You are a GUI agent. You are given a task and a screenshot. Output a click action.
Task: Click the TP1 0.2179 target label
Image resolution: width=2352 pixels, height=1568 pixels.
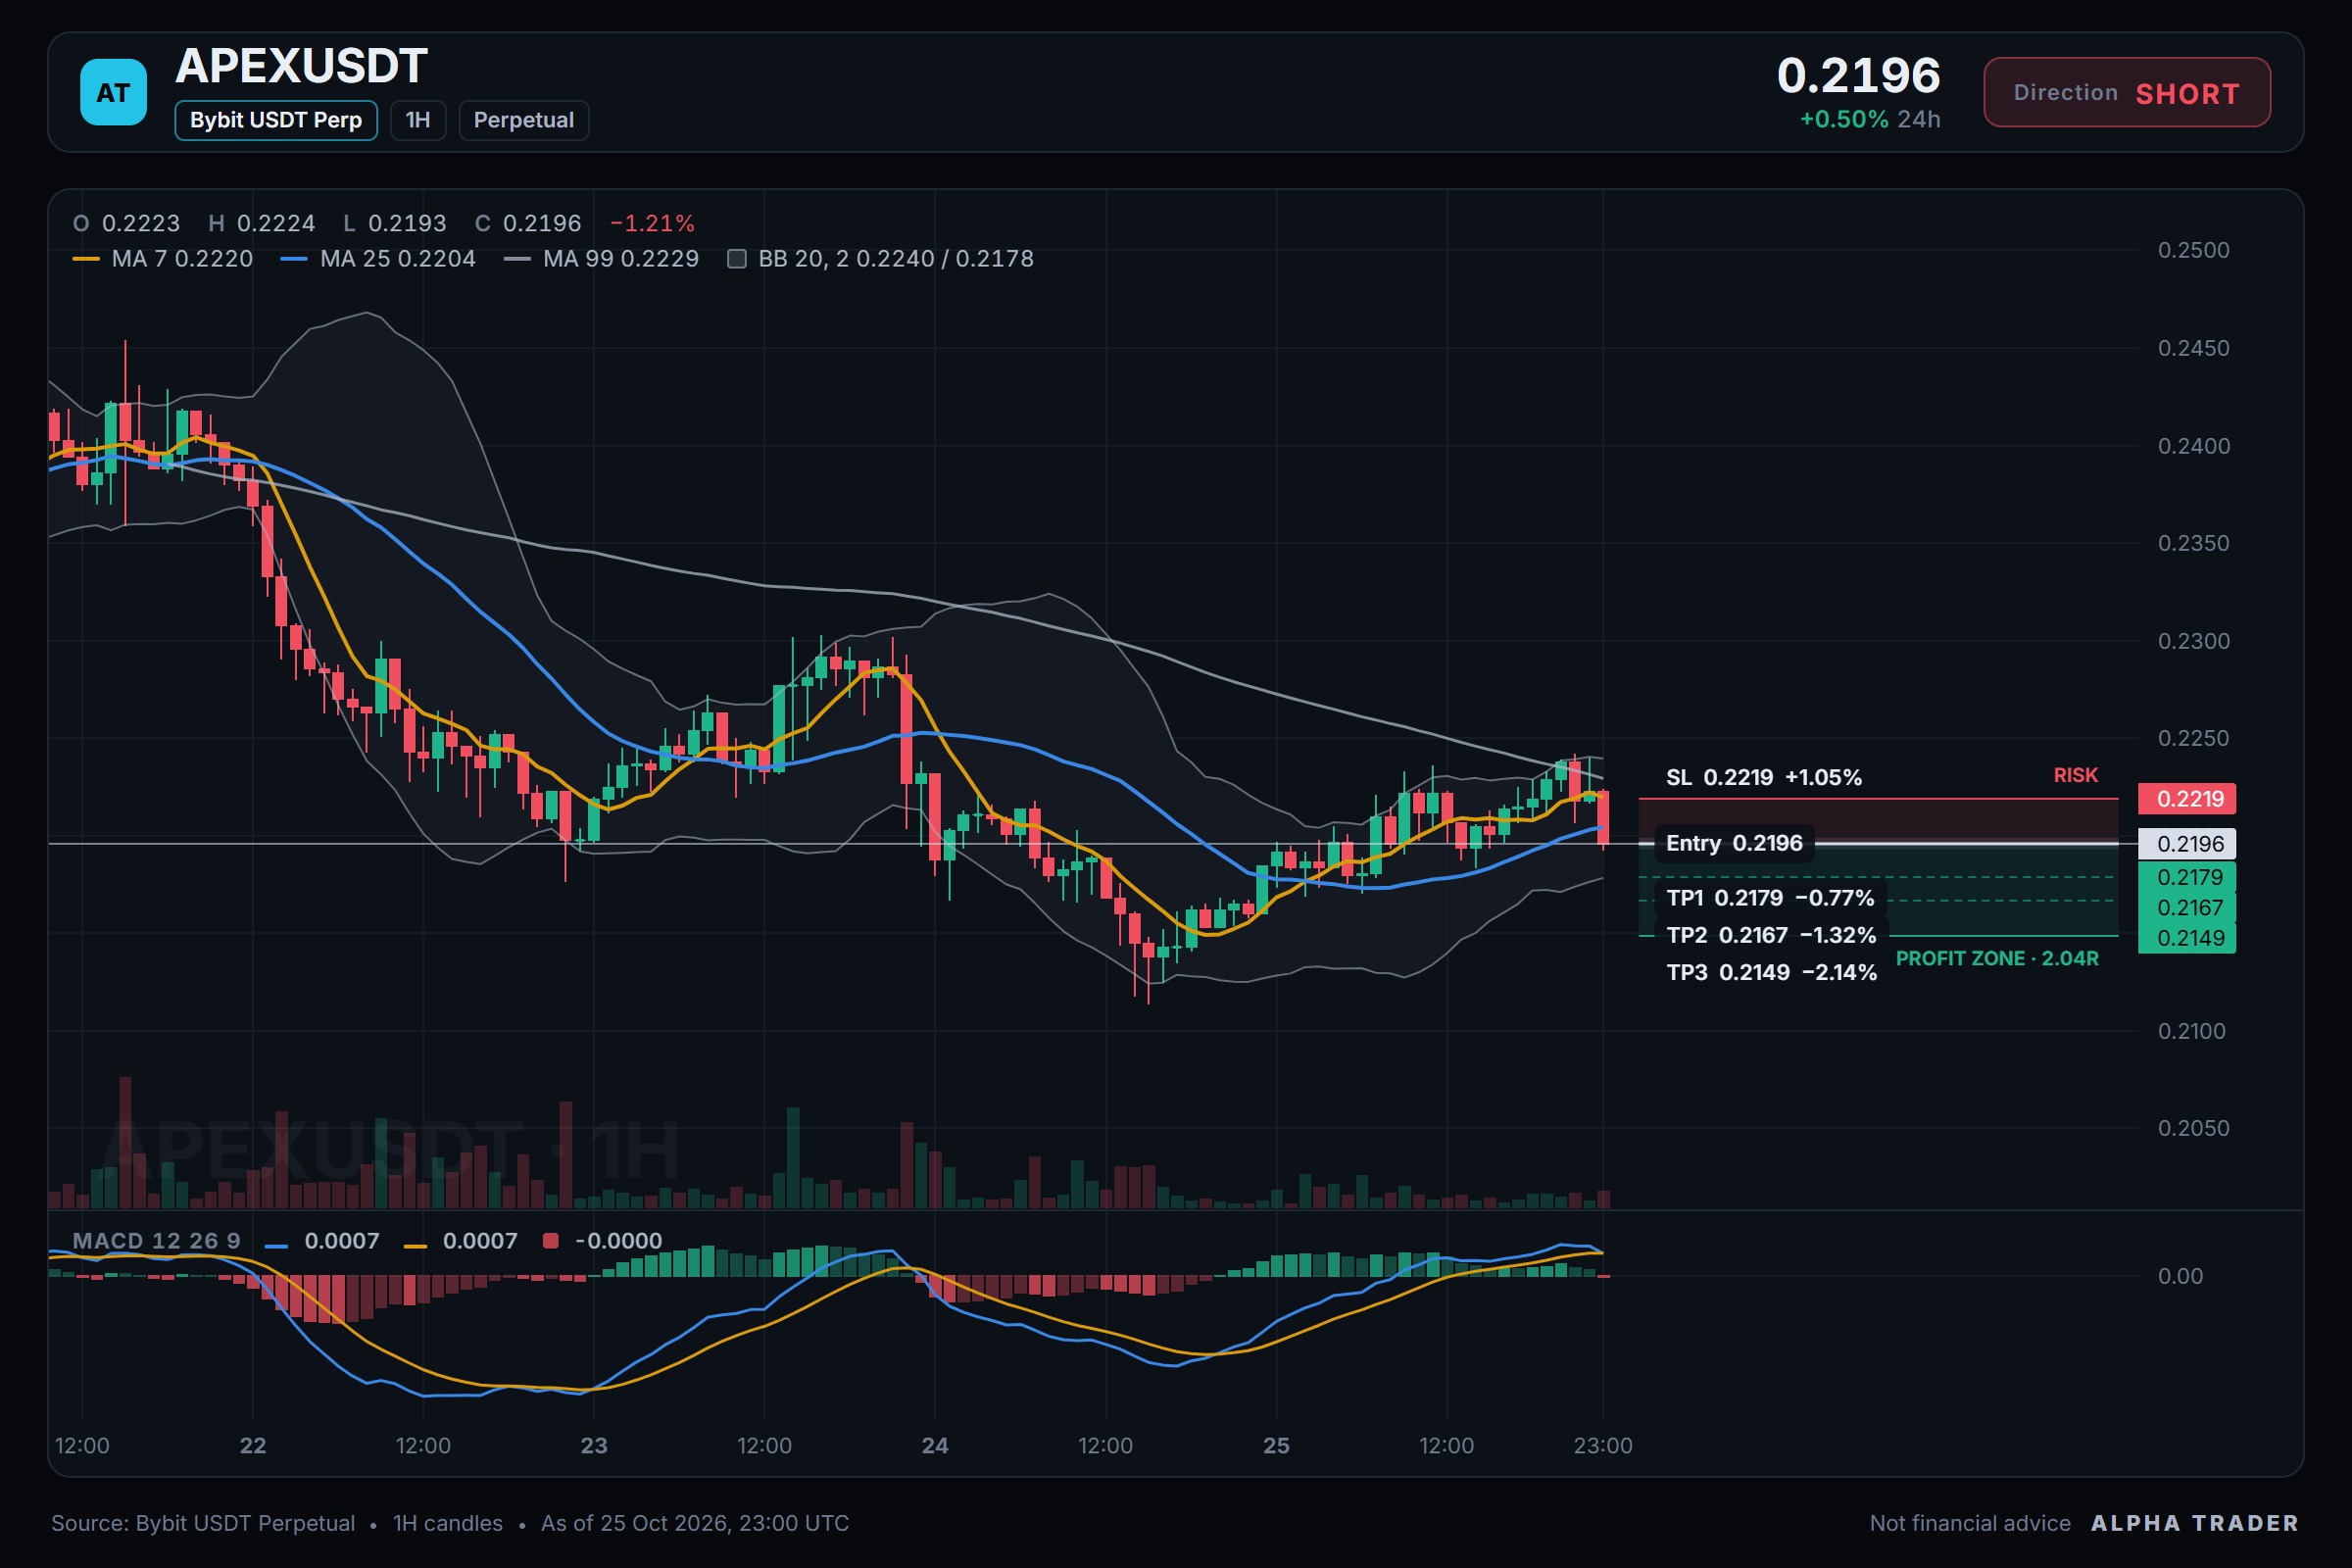tap(1770, 898)
